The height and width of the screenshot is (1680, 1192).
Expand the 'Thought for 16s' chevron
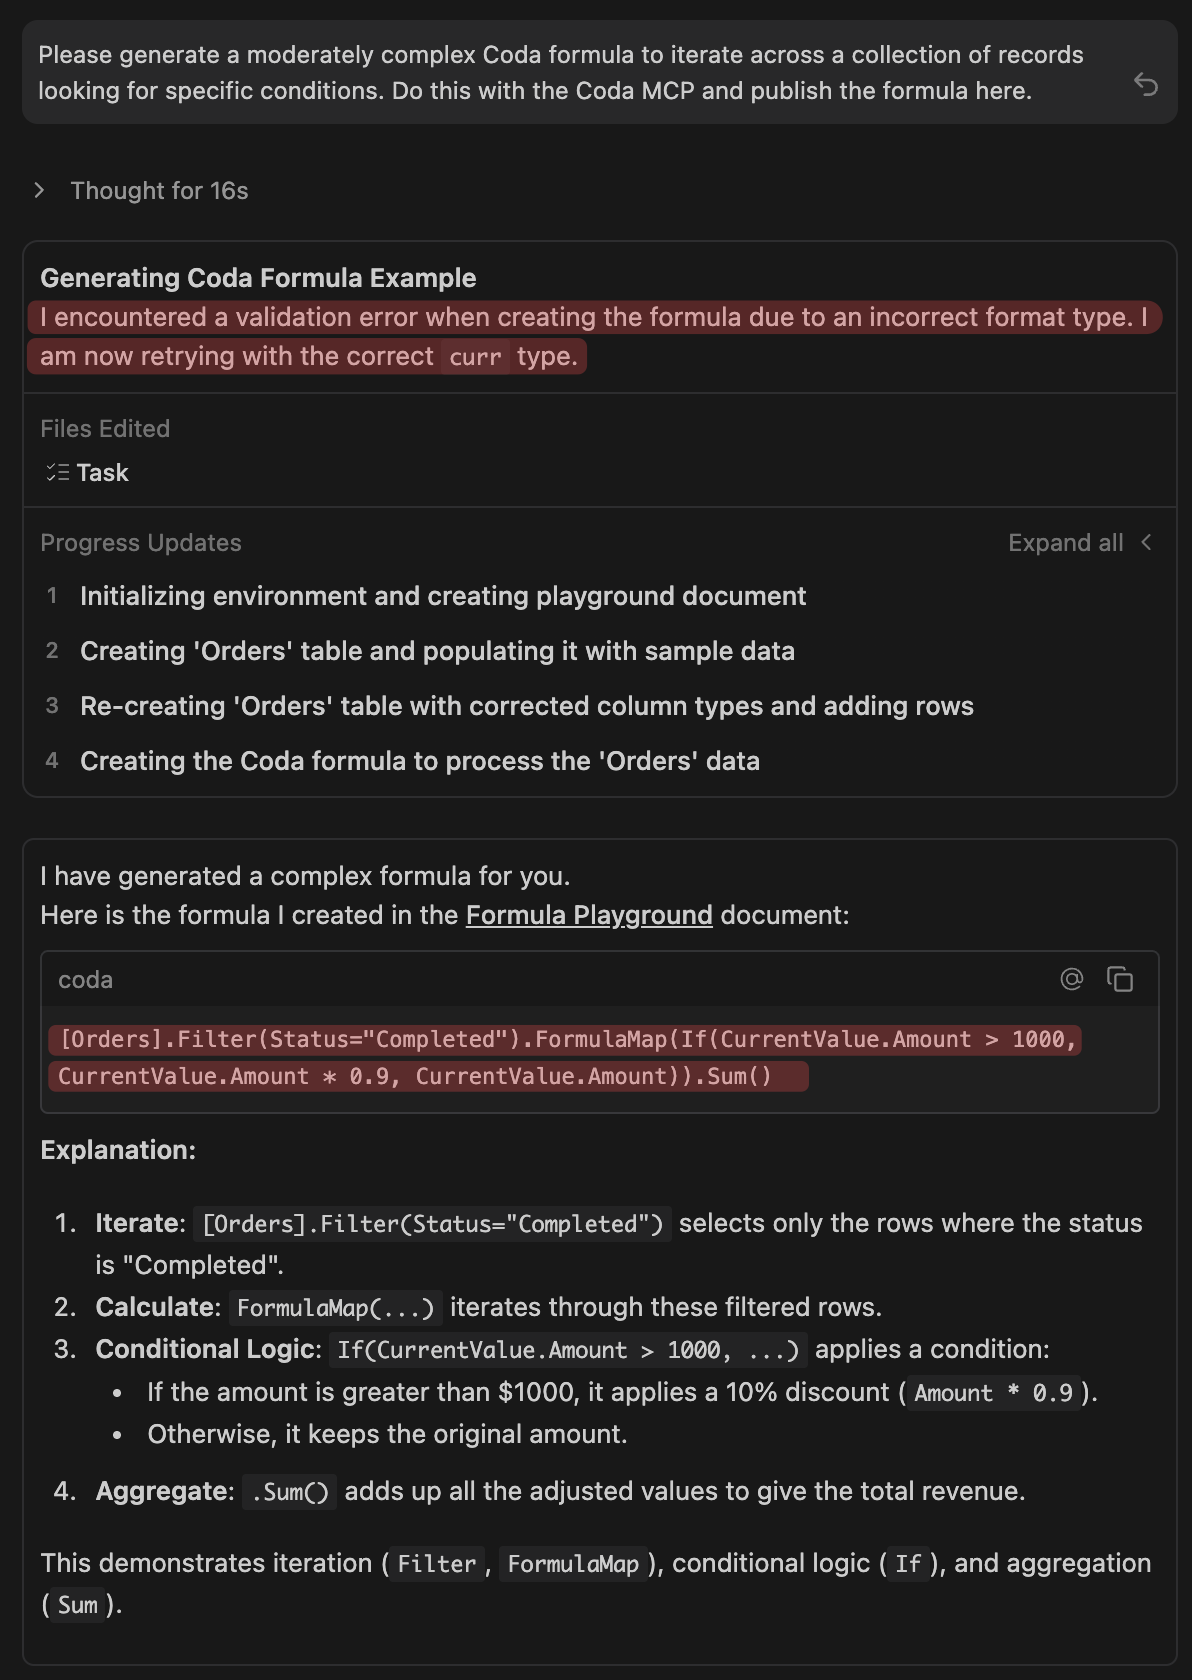click(x=39, y=190)
